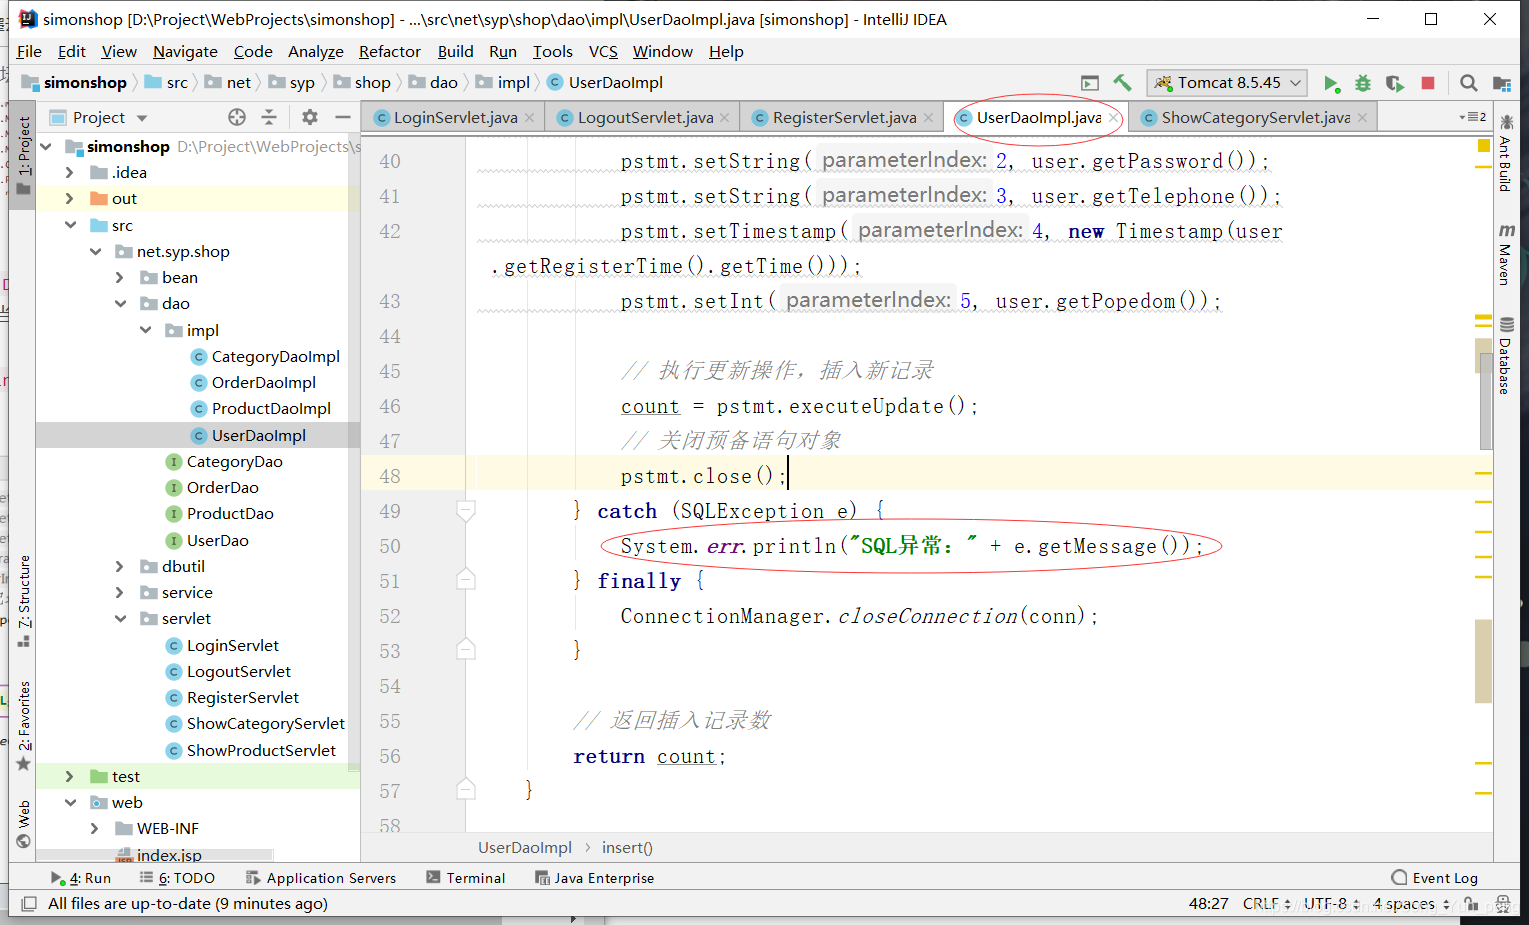Image resolution: width=1529 pixels, height=925 pixels.
Task: Hide the Project tool window with the minus icon
Action: (343, 117)
